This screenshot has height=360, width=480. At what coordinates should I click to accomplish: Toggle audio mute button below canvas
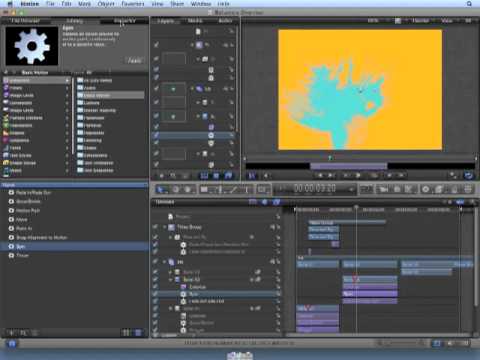(265, 175)
